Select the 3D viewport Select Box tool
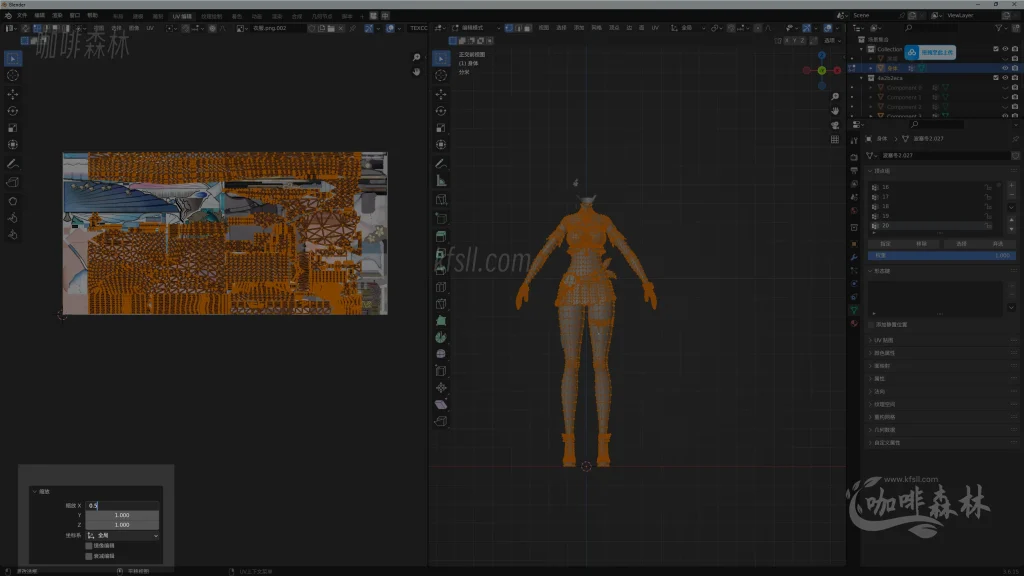The height and width of the screenshot is (576, 1024). click(441, 59)
